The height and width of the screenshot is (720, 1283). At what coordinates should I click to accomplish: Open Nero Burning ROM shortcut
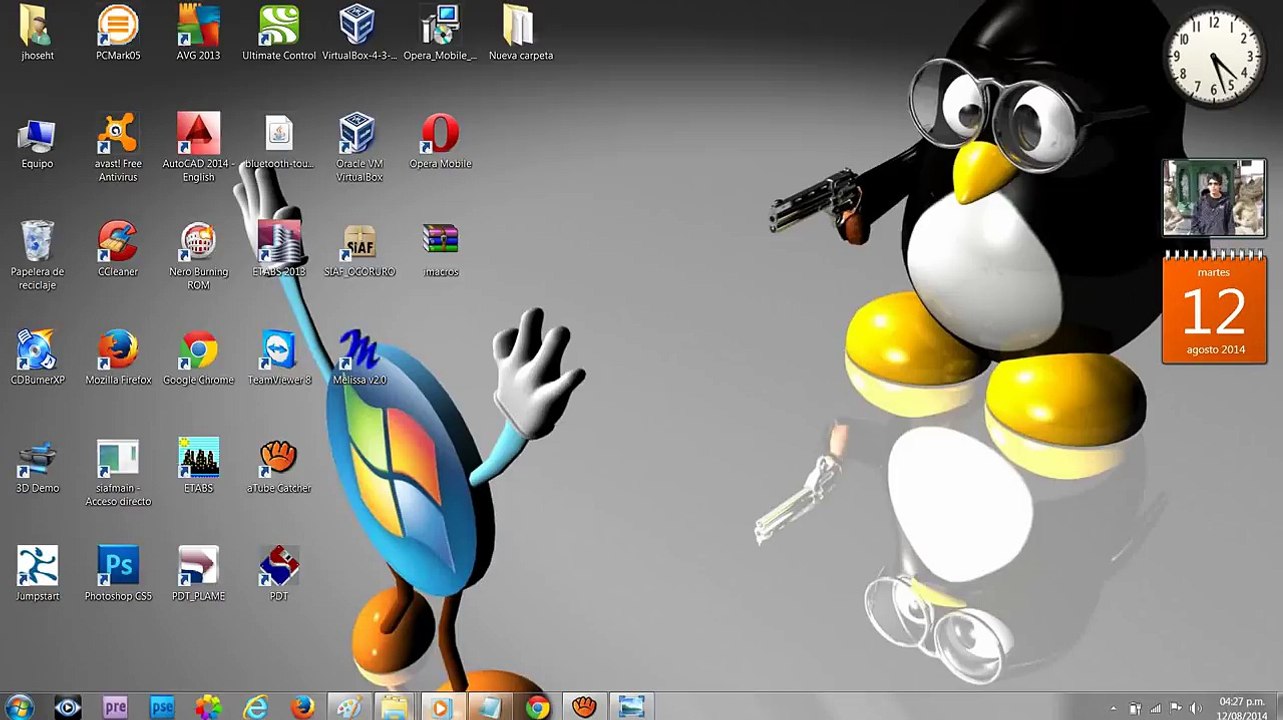coord(198,256)
